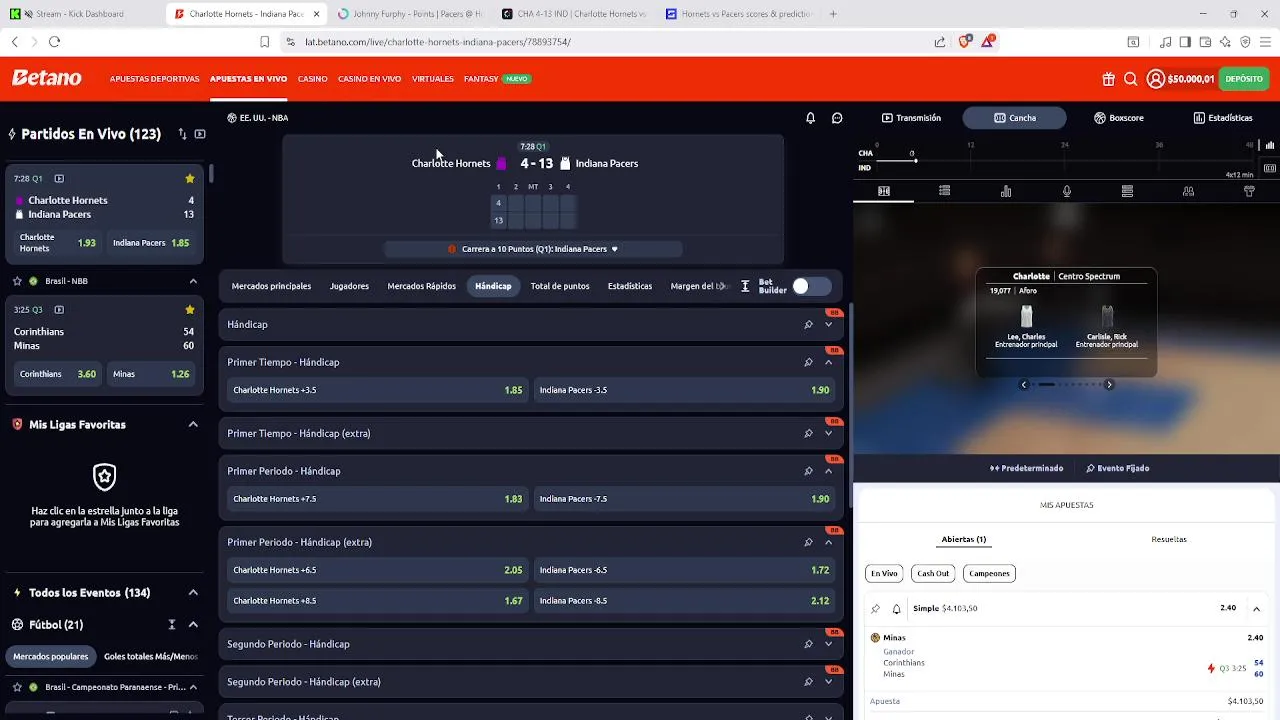The image size is (1280, 720).
Task: Expand Segundo Periodo - Hándicap section
Action: [x=828, y=644]
